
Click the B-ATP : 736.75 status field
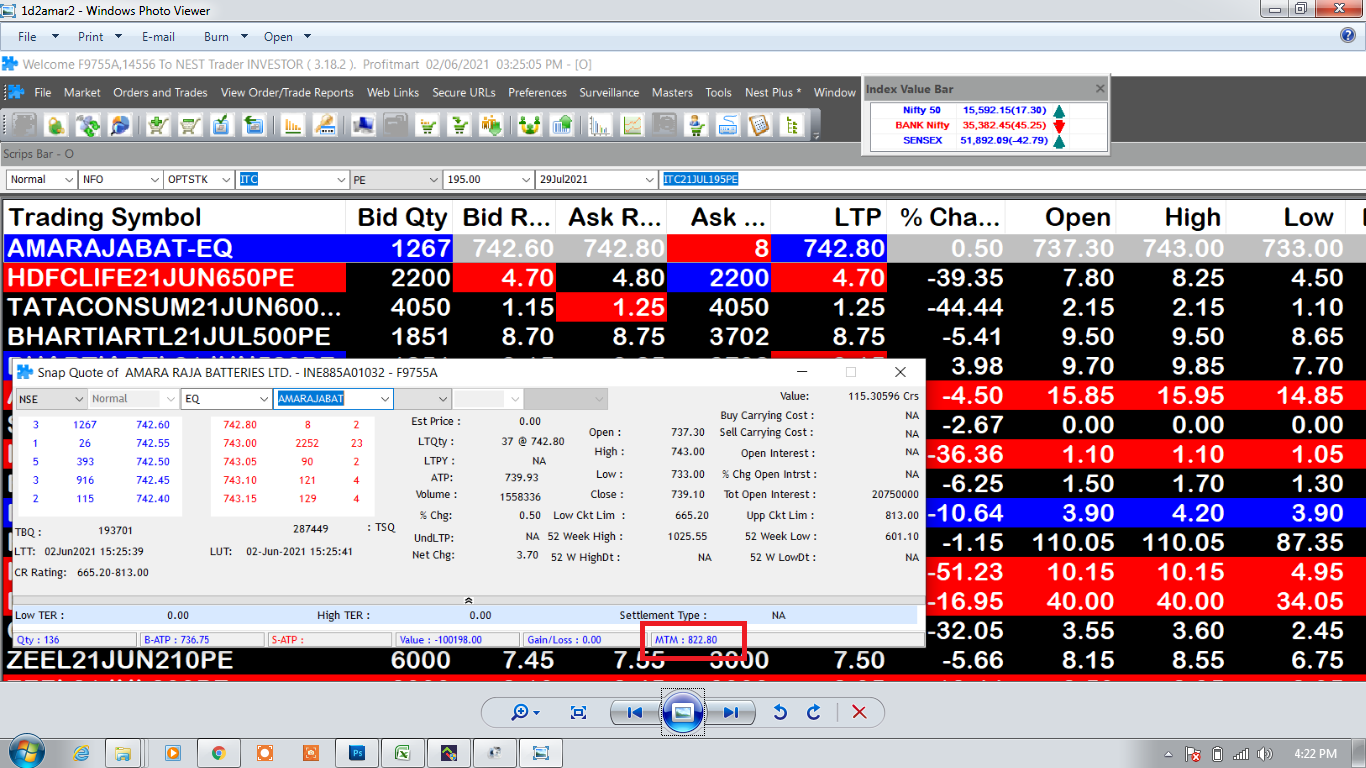pyautogui.click(x=201, y=639)
